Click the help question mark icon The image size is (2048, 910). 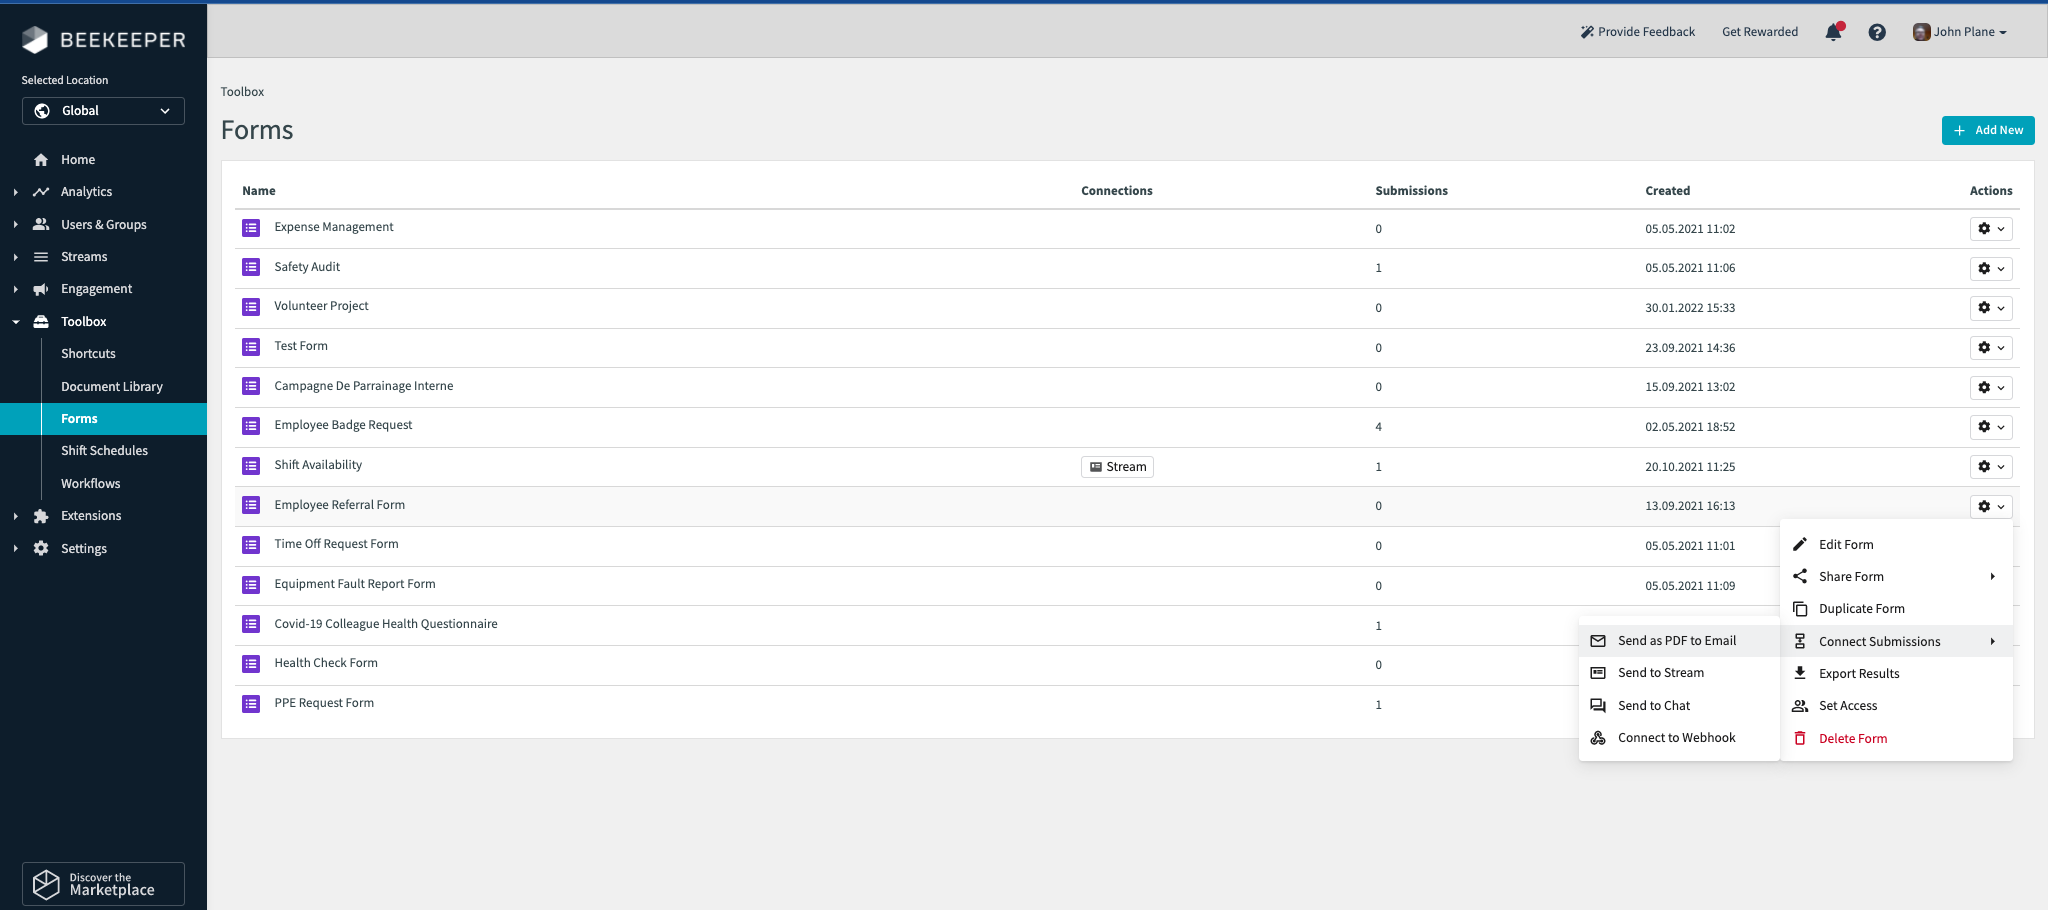(x=1877, y=32)
